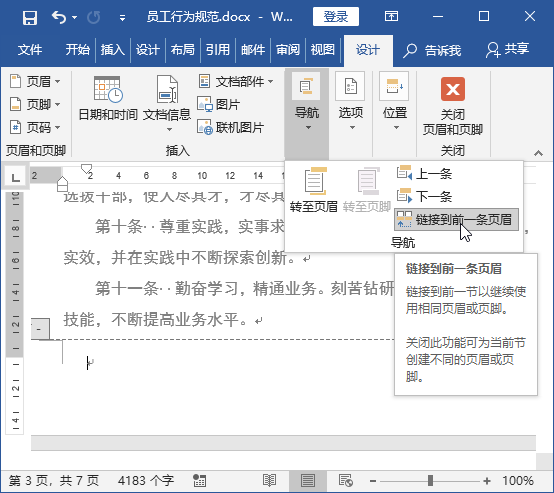Click the page count 第 3 页, 共 7 页
The image size is (554, 493).
pyautogui.click(x=54, y=481)
